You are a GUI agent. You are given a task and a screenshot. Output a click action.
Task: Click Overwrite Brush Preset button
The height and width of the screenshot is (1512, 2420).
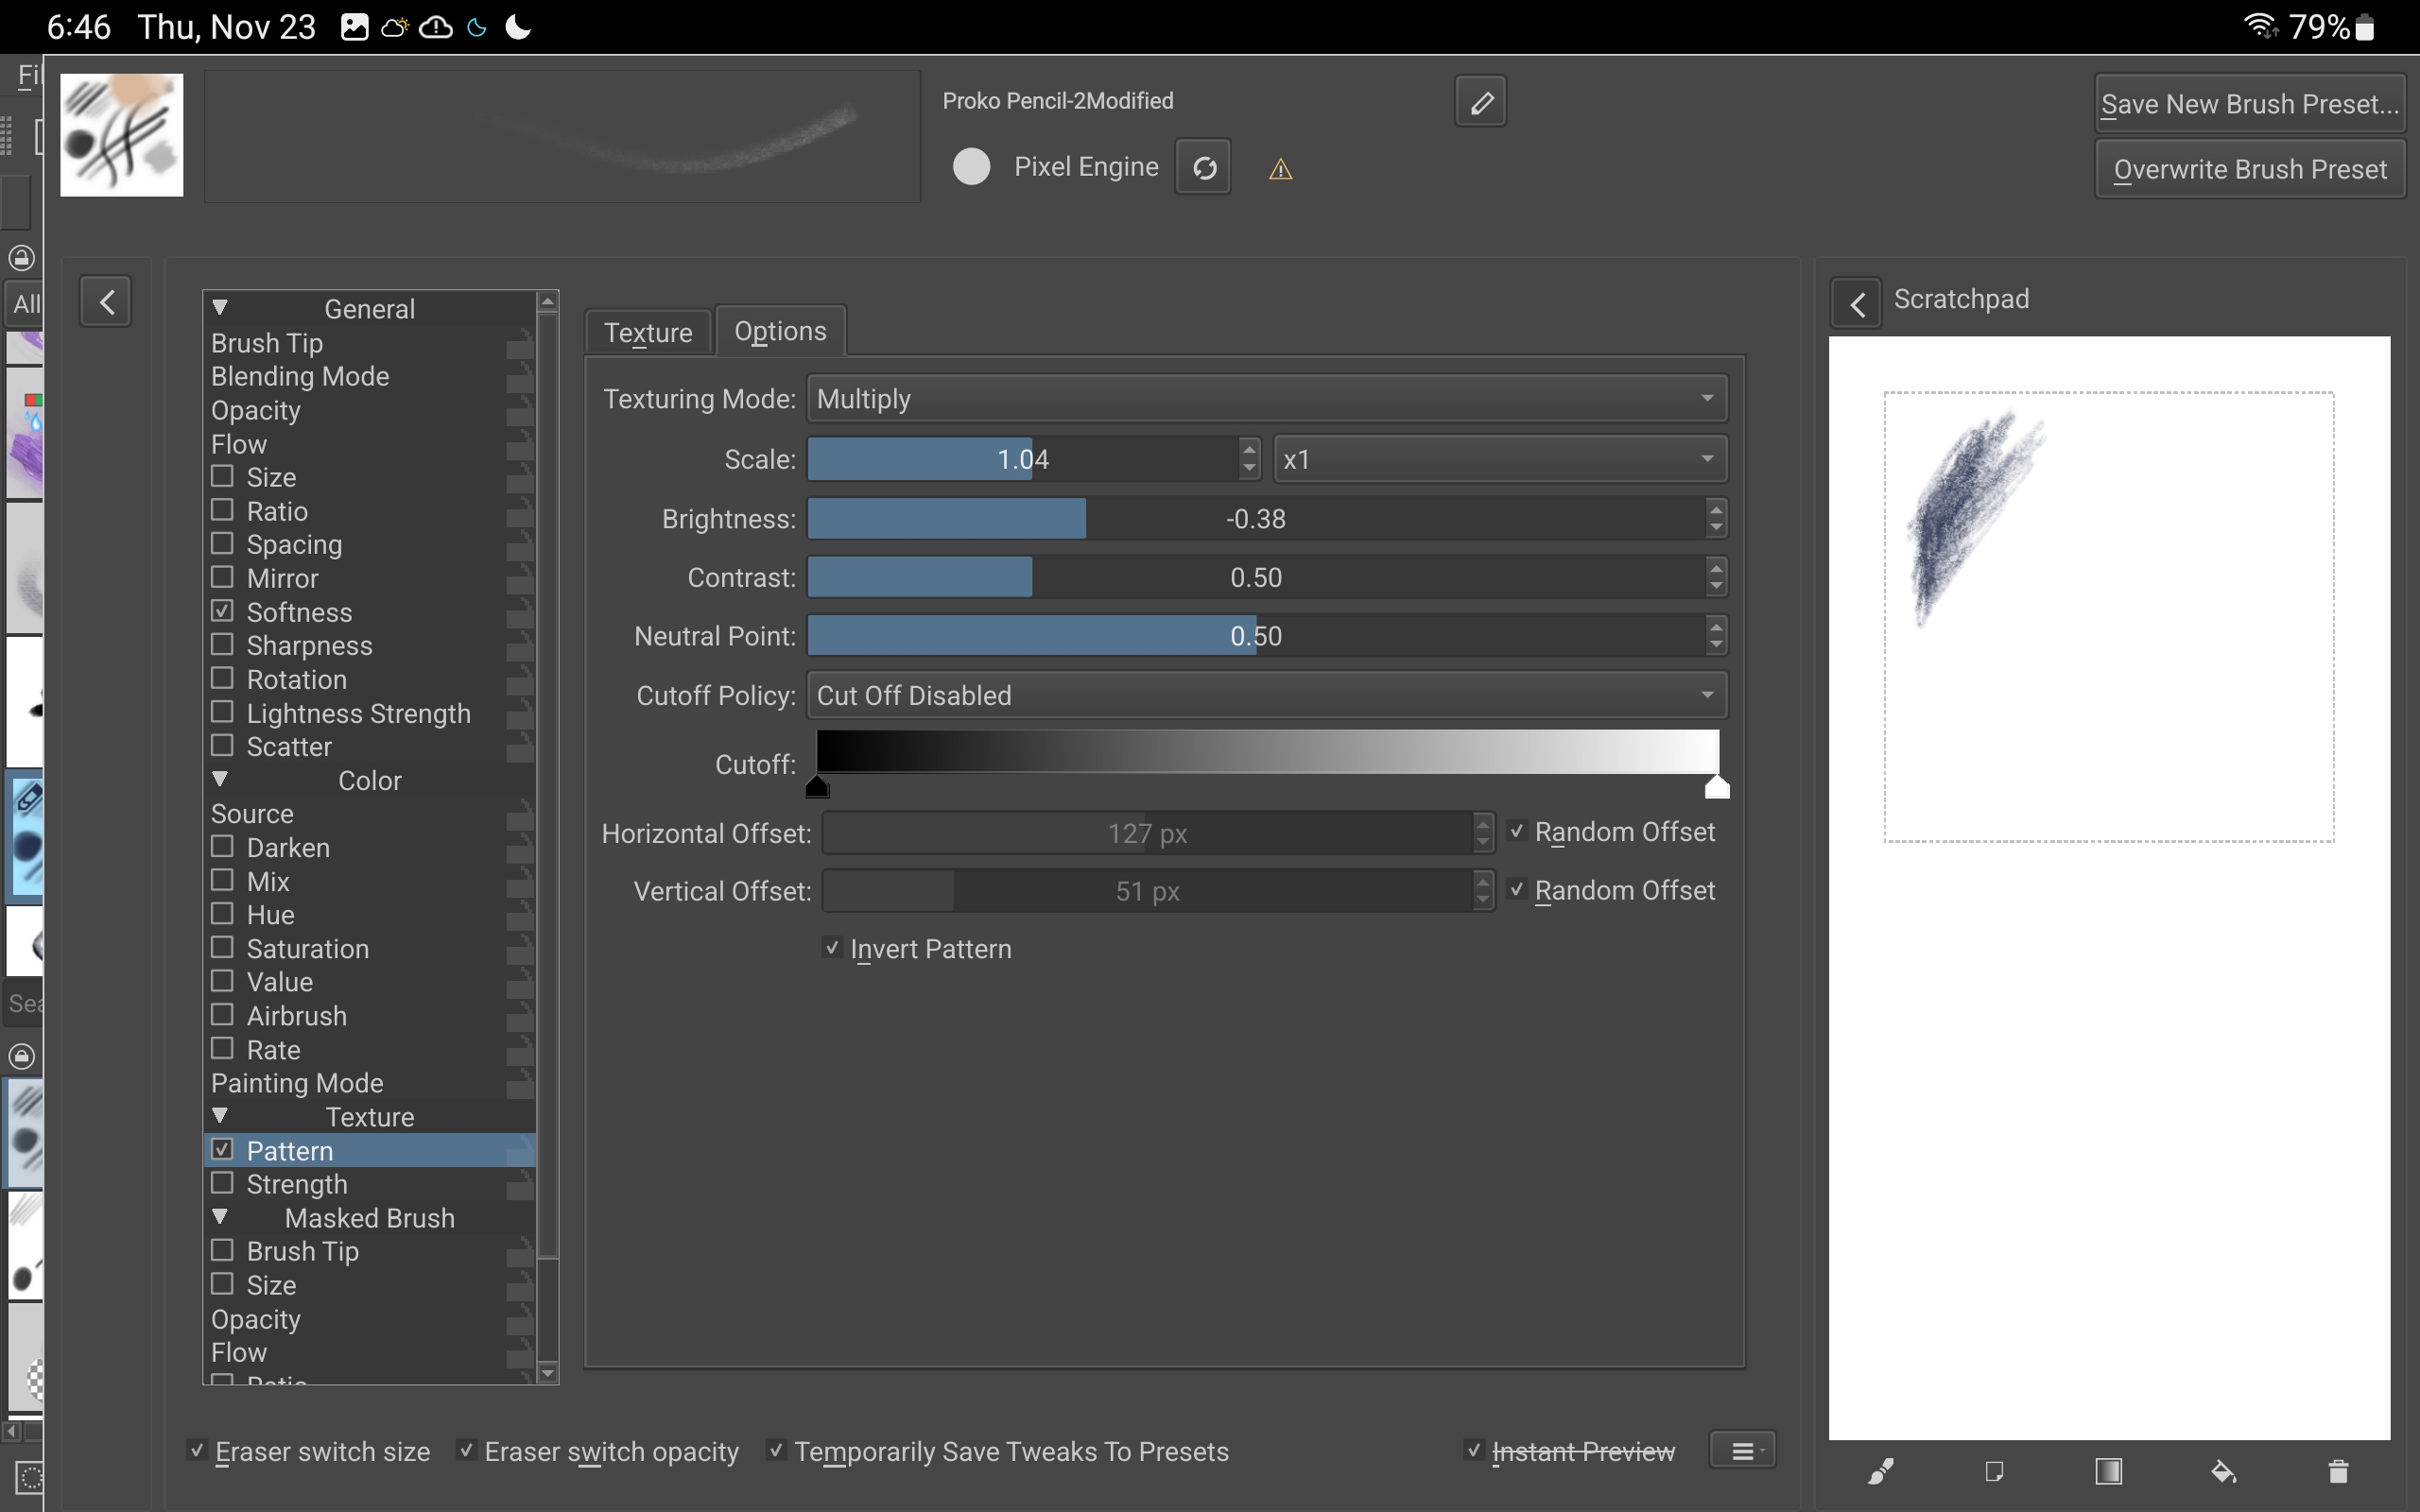2249,170
